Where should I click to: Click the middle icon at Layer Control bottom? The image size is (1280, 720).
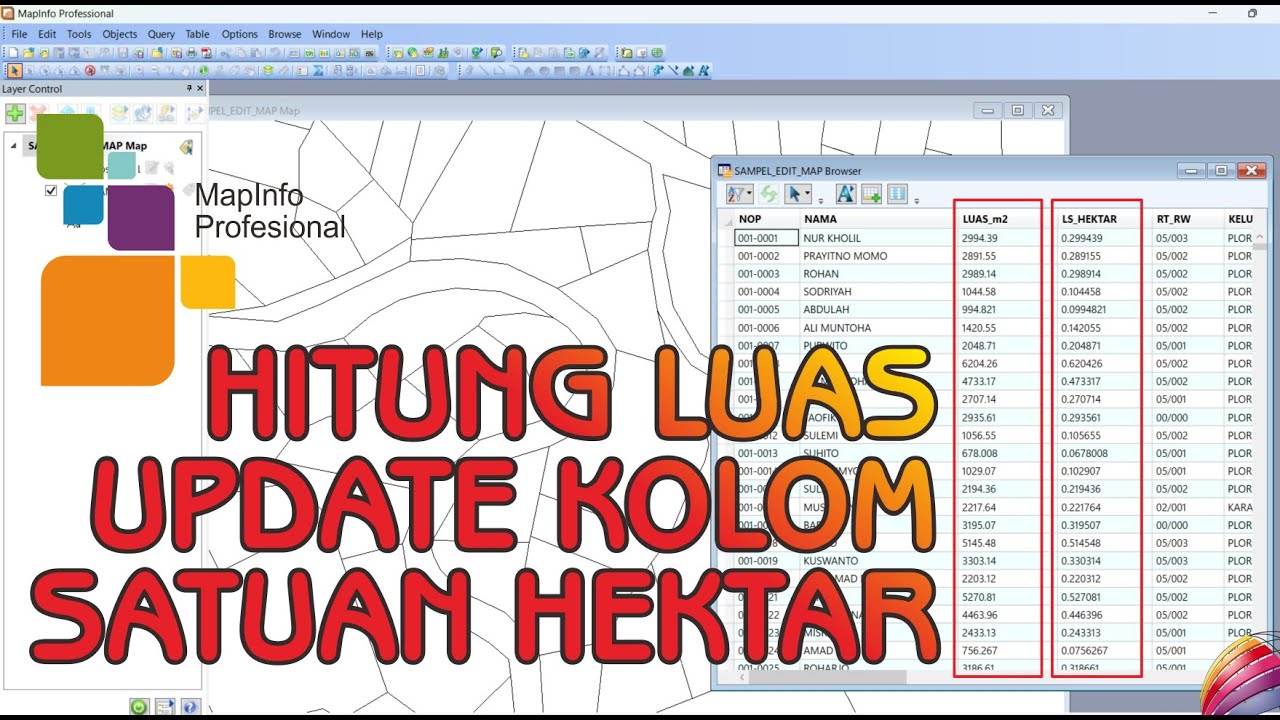tap(164, 707)
